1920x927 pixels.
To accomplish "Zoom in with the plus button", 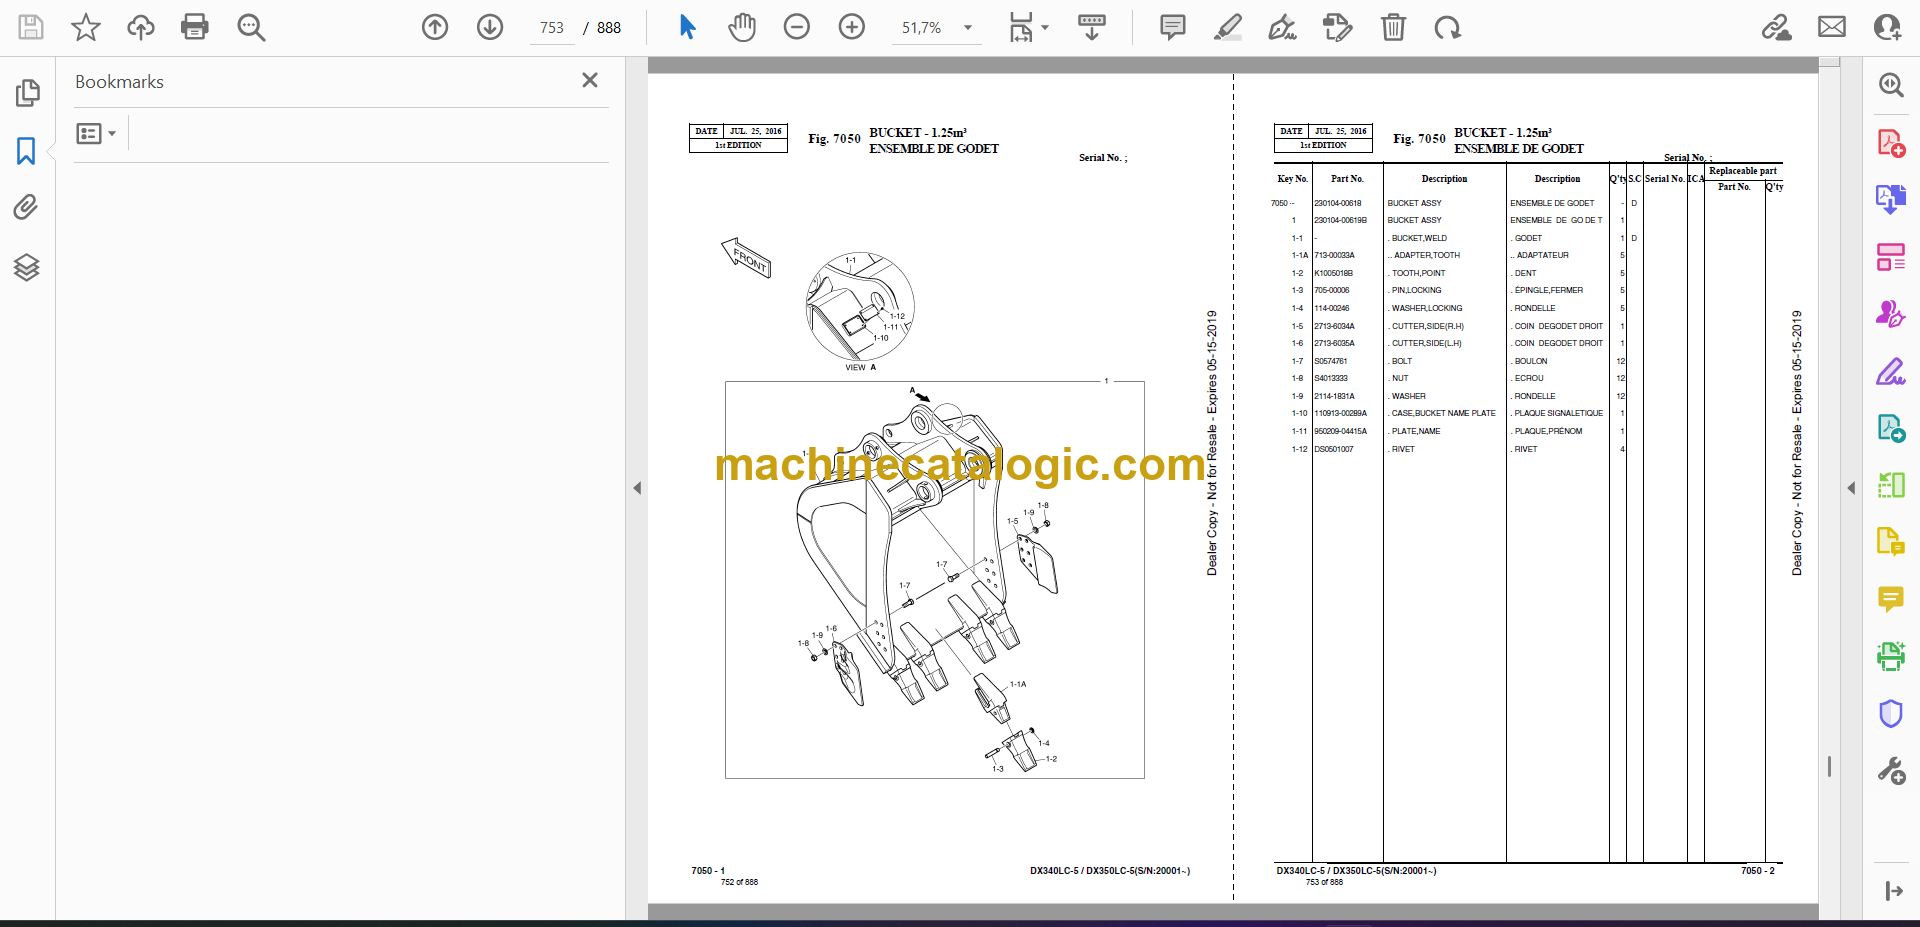I will click(x=852, y=27).
